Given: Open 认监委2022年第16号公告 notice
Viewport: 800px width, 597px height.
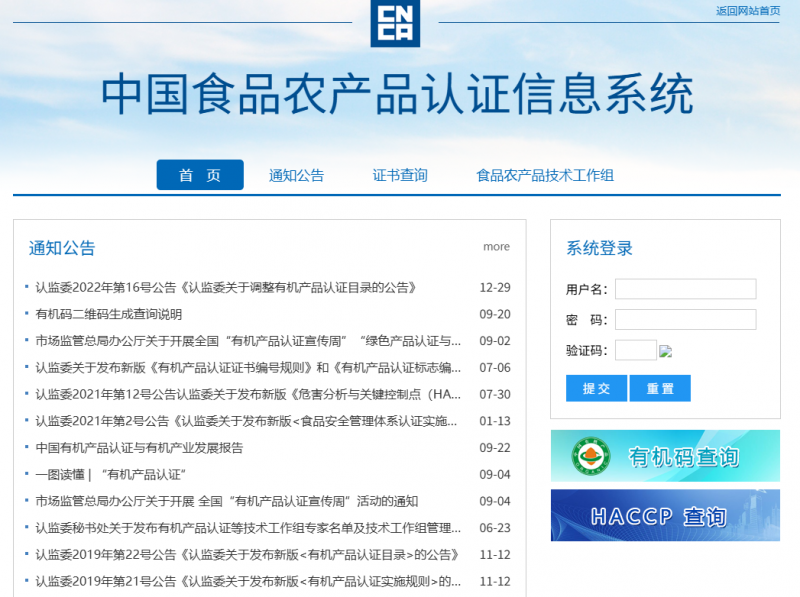Looking at the screenshot, I should coord(225,287).
